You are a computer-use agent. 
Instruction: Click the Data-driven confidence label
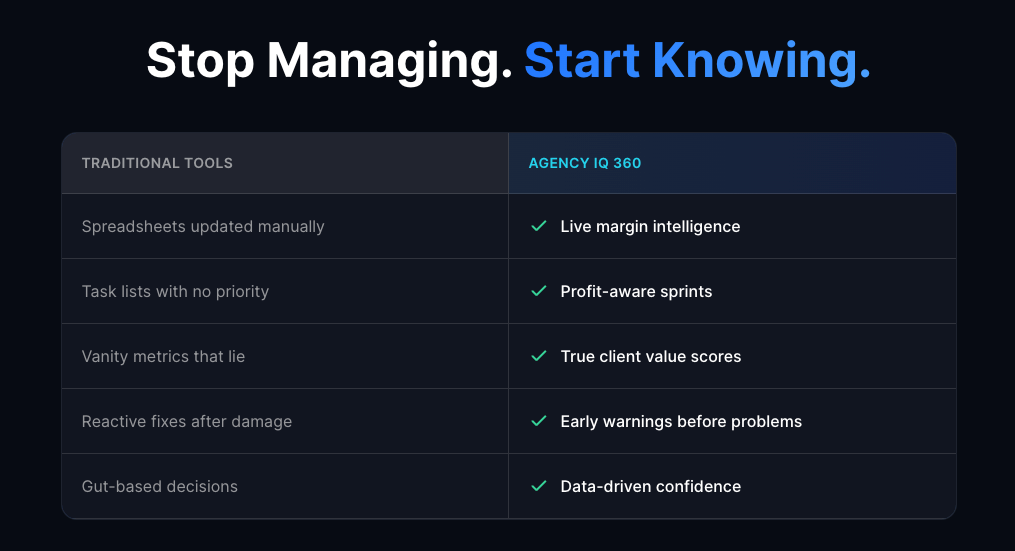(651, 486)
